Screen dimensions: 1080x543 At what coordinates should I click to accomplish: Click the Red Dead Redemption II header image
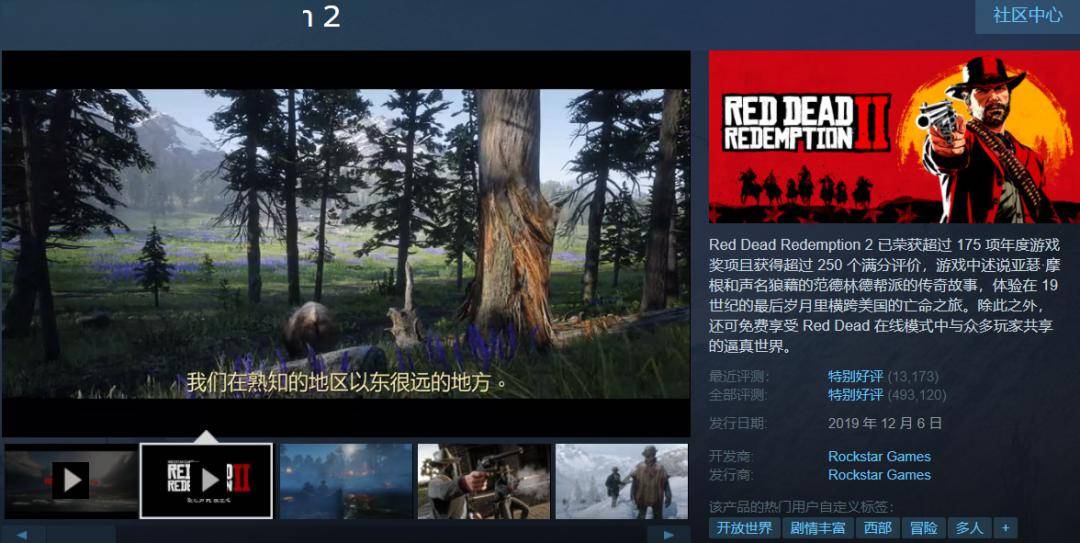[x=894, y=136]
